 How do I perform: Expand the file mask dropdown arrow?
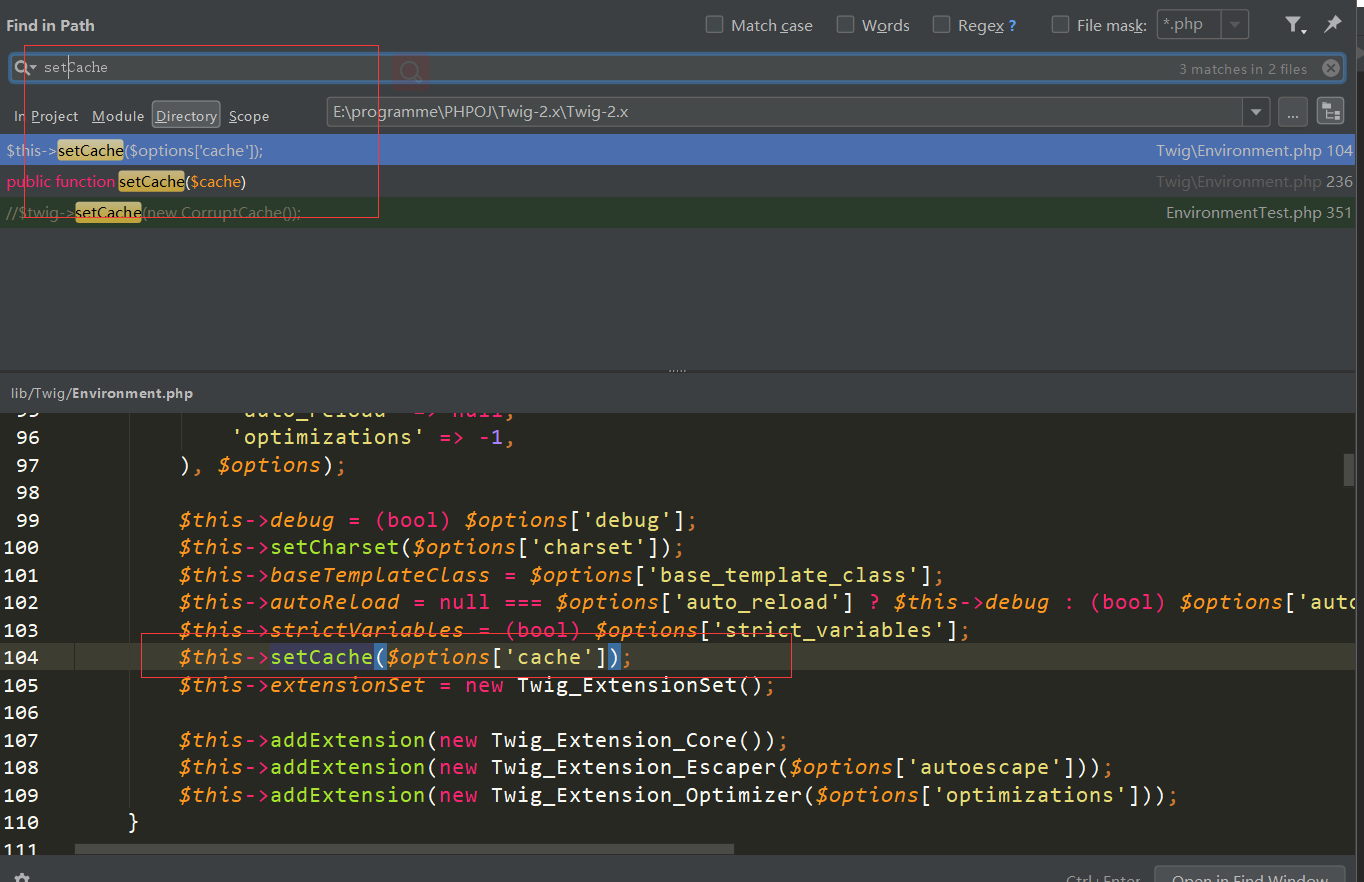pyautogui.click(x=1236, y=25)
